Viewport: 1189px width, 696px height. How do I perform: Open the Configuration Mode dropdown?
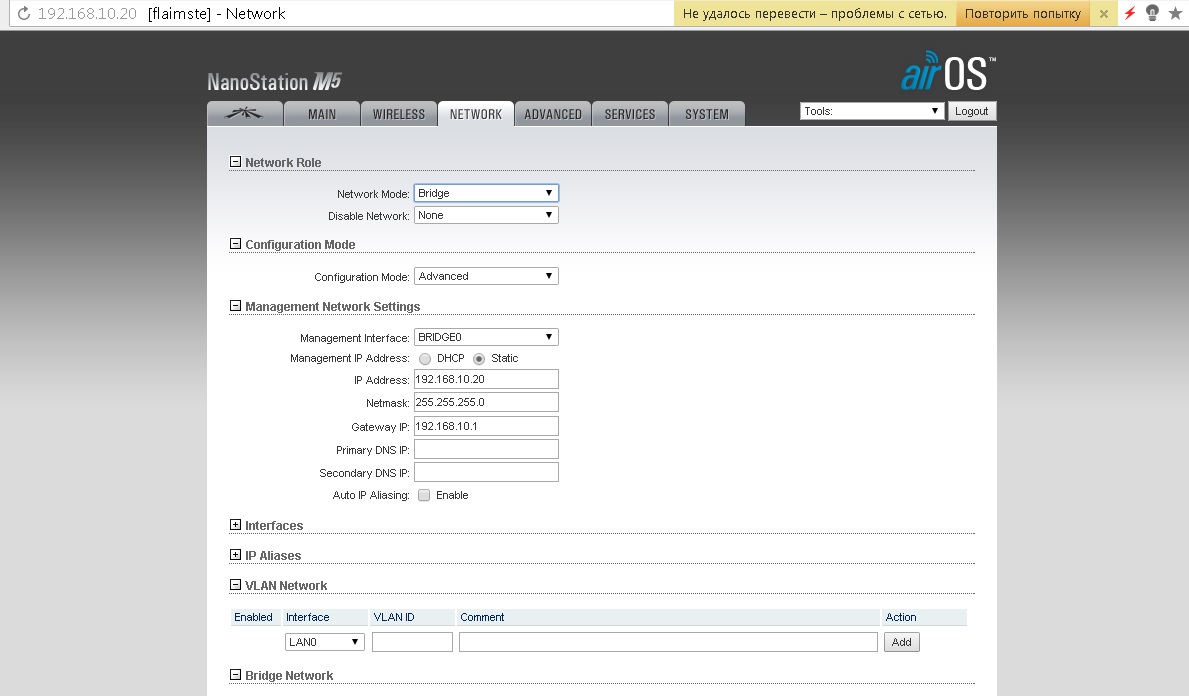[486, 276]
